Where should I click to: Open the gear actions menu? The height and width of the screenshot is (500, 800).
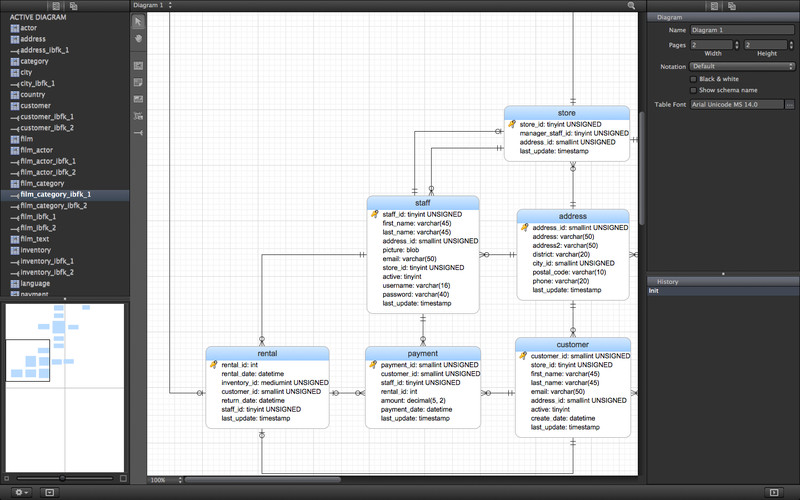tap(20, 492)
